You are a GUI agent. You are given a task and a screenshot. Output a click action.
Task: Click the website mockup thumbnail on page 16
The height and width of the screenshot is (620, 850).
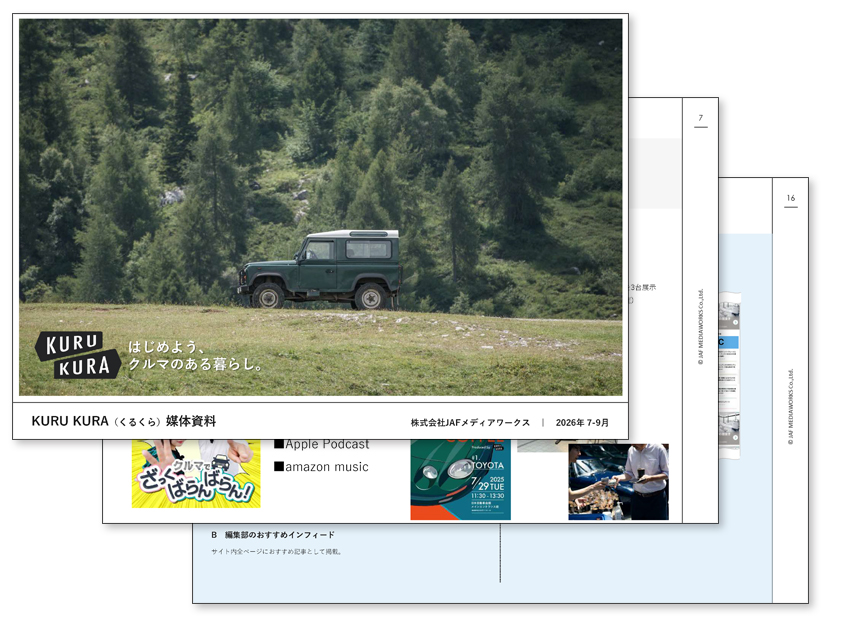point(730,376)
